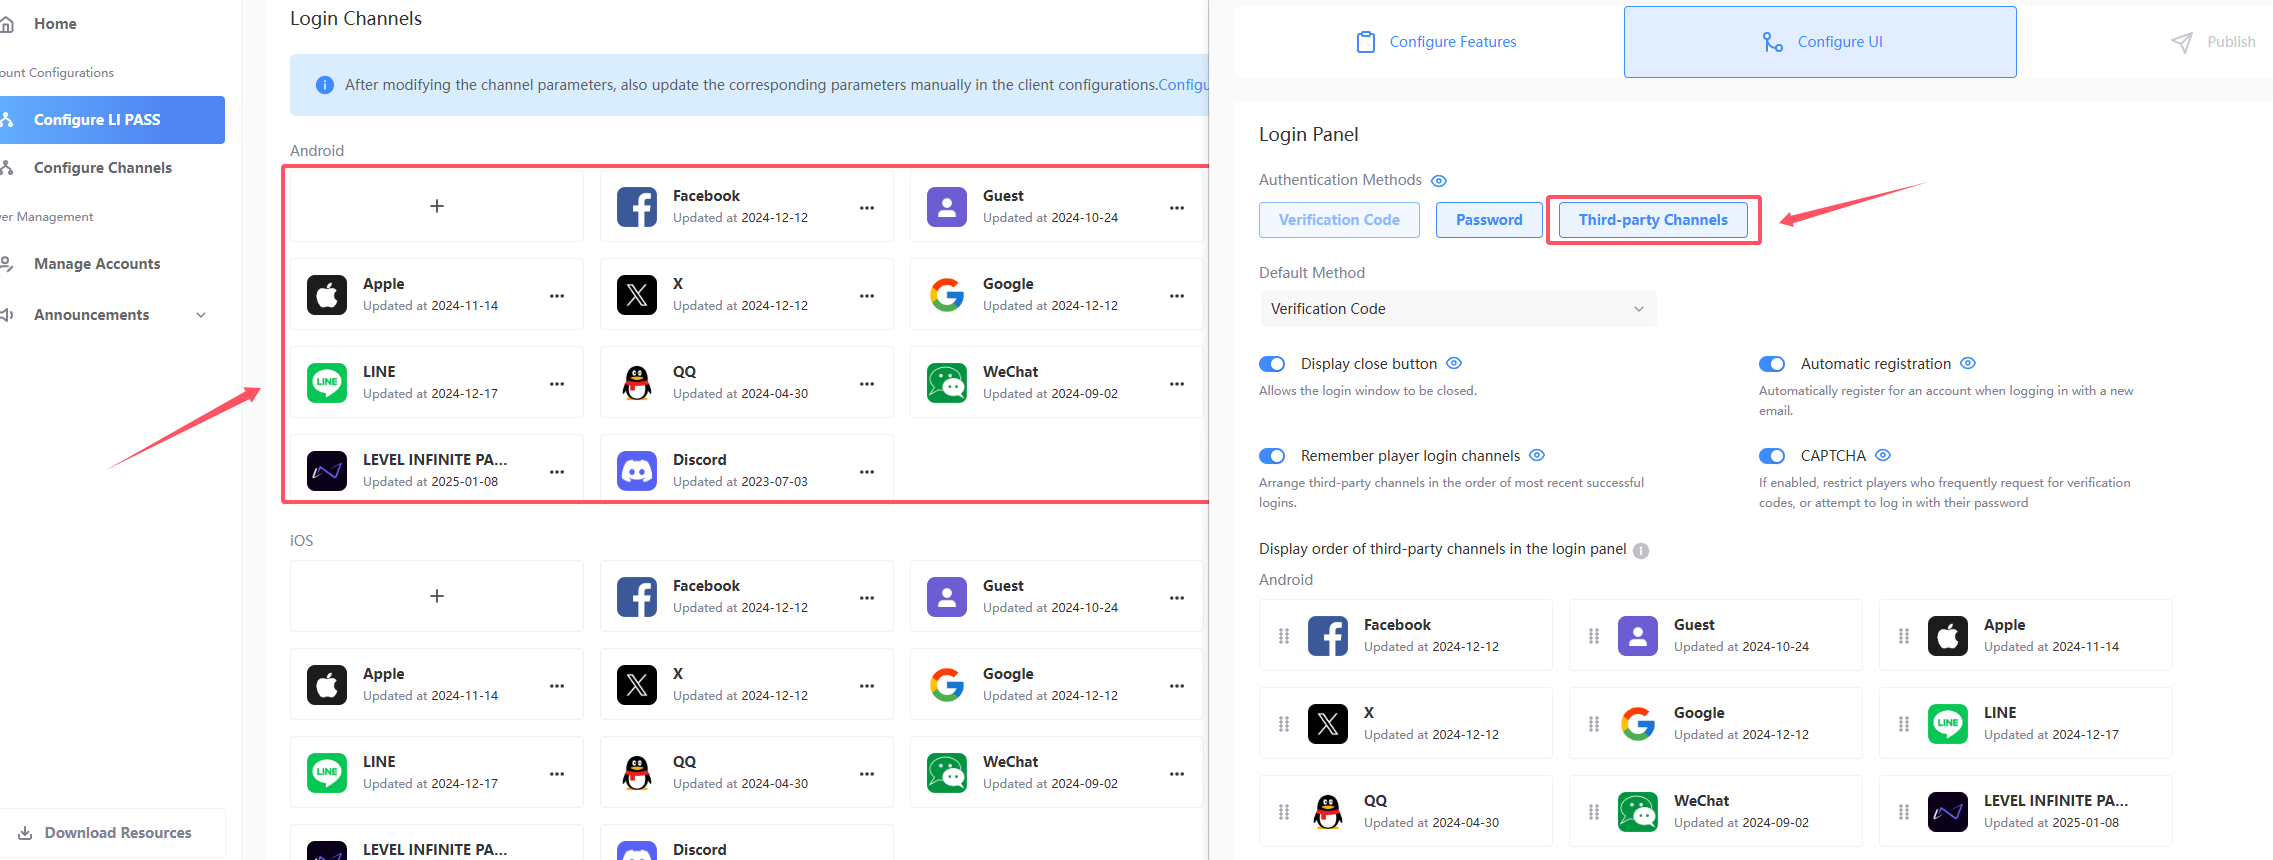Screen dimensions: 2273x860
Task: Click the Android Discord channel icon
Action: pyautogui.click(x=636, y=471)
